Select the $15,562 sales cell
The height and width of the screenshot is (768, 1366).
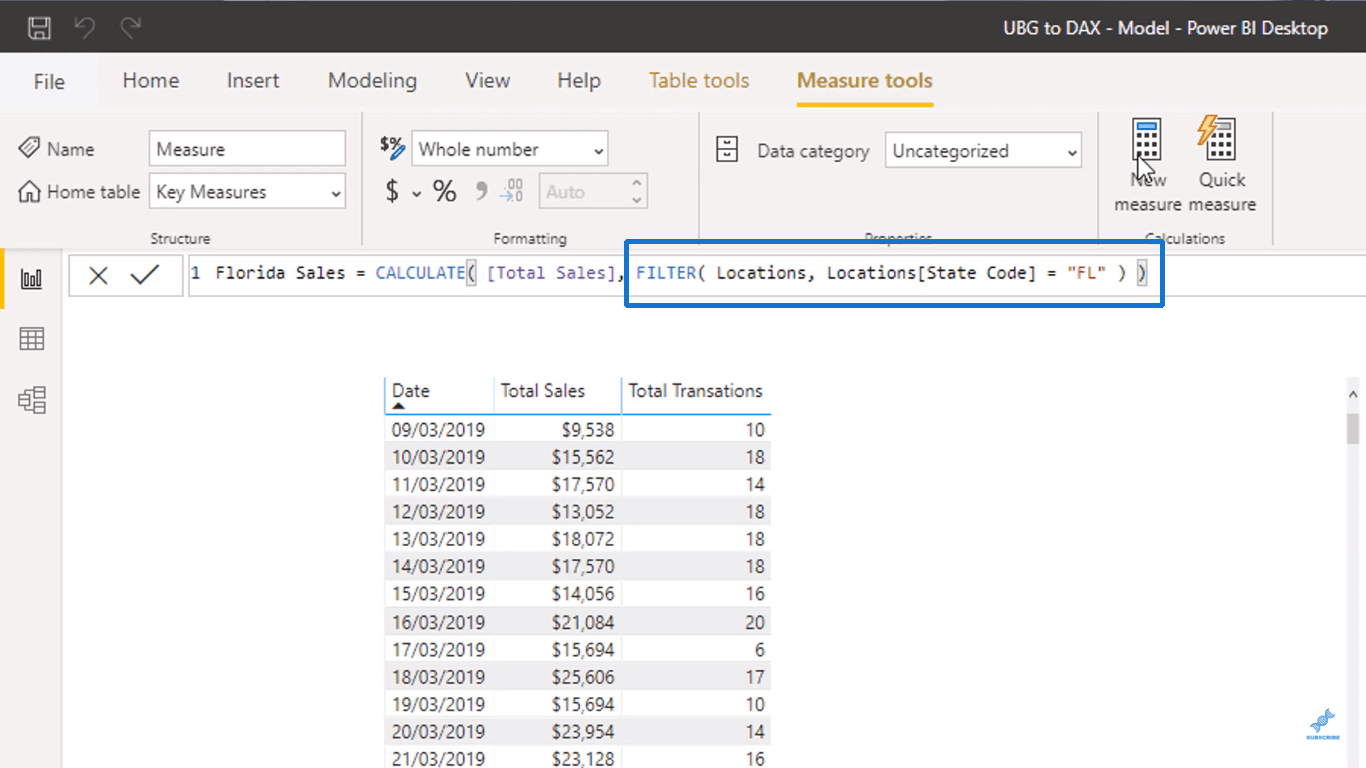tap(583, 457)
